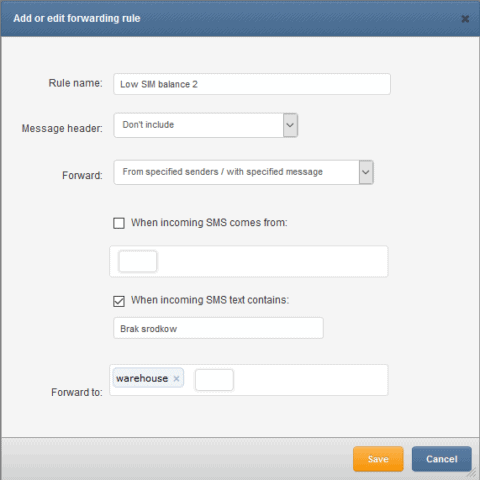Click the dialog resize grip corner

(473, 473)
